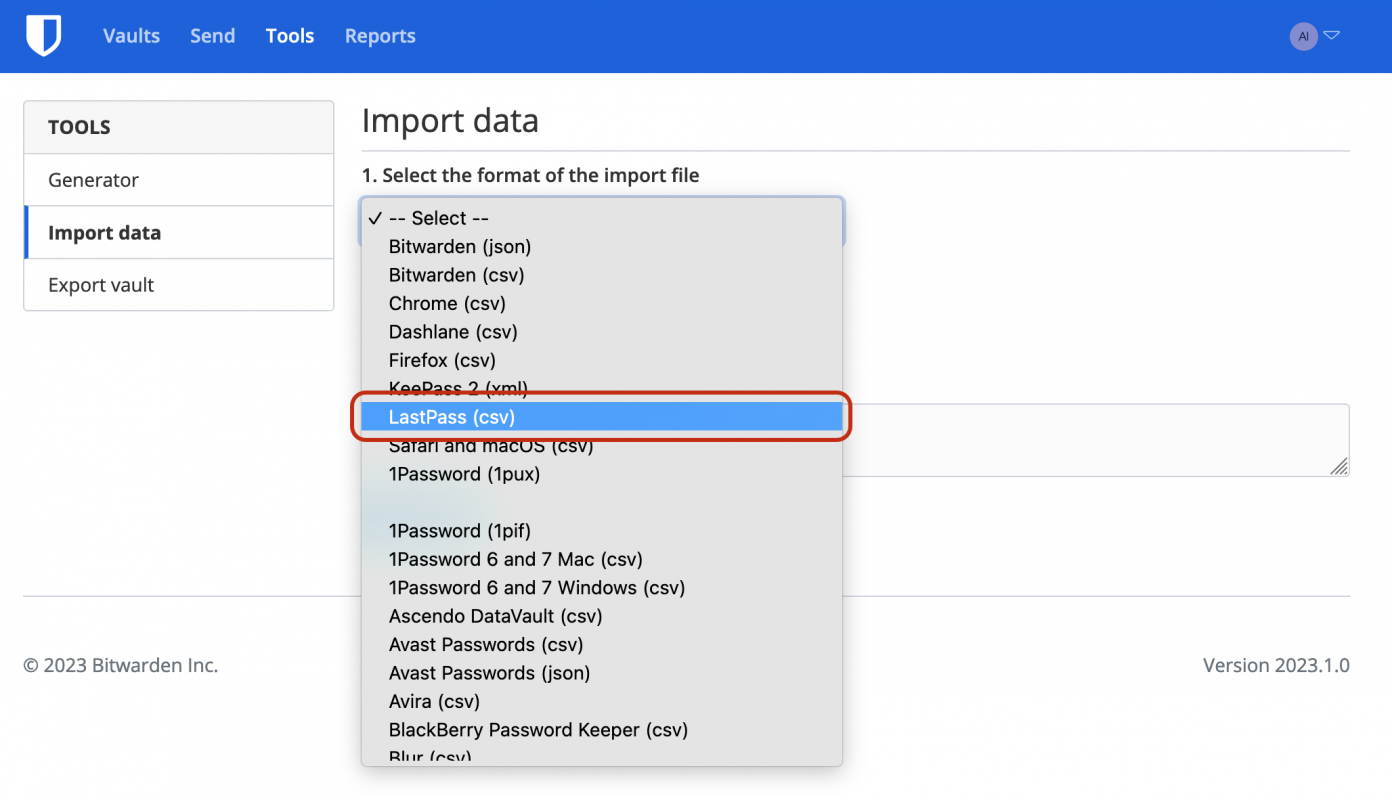Select Firefox (csv) from dropdown
This screenshot has width=1392, height=800.
(442, 360)
